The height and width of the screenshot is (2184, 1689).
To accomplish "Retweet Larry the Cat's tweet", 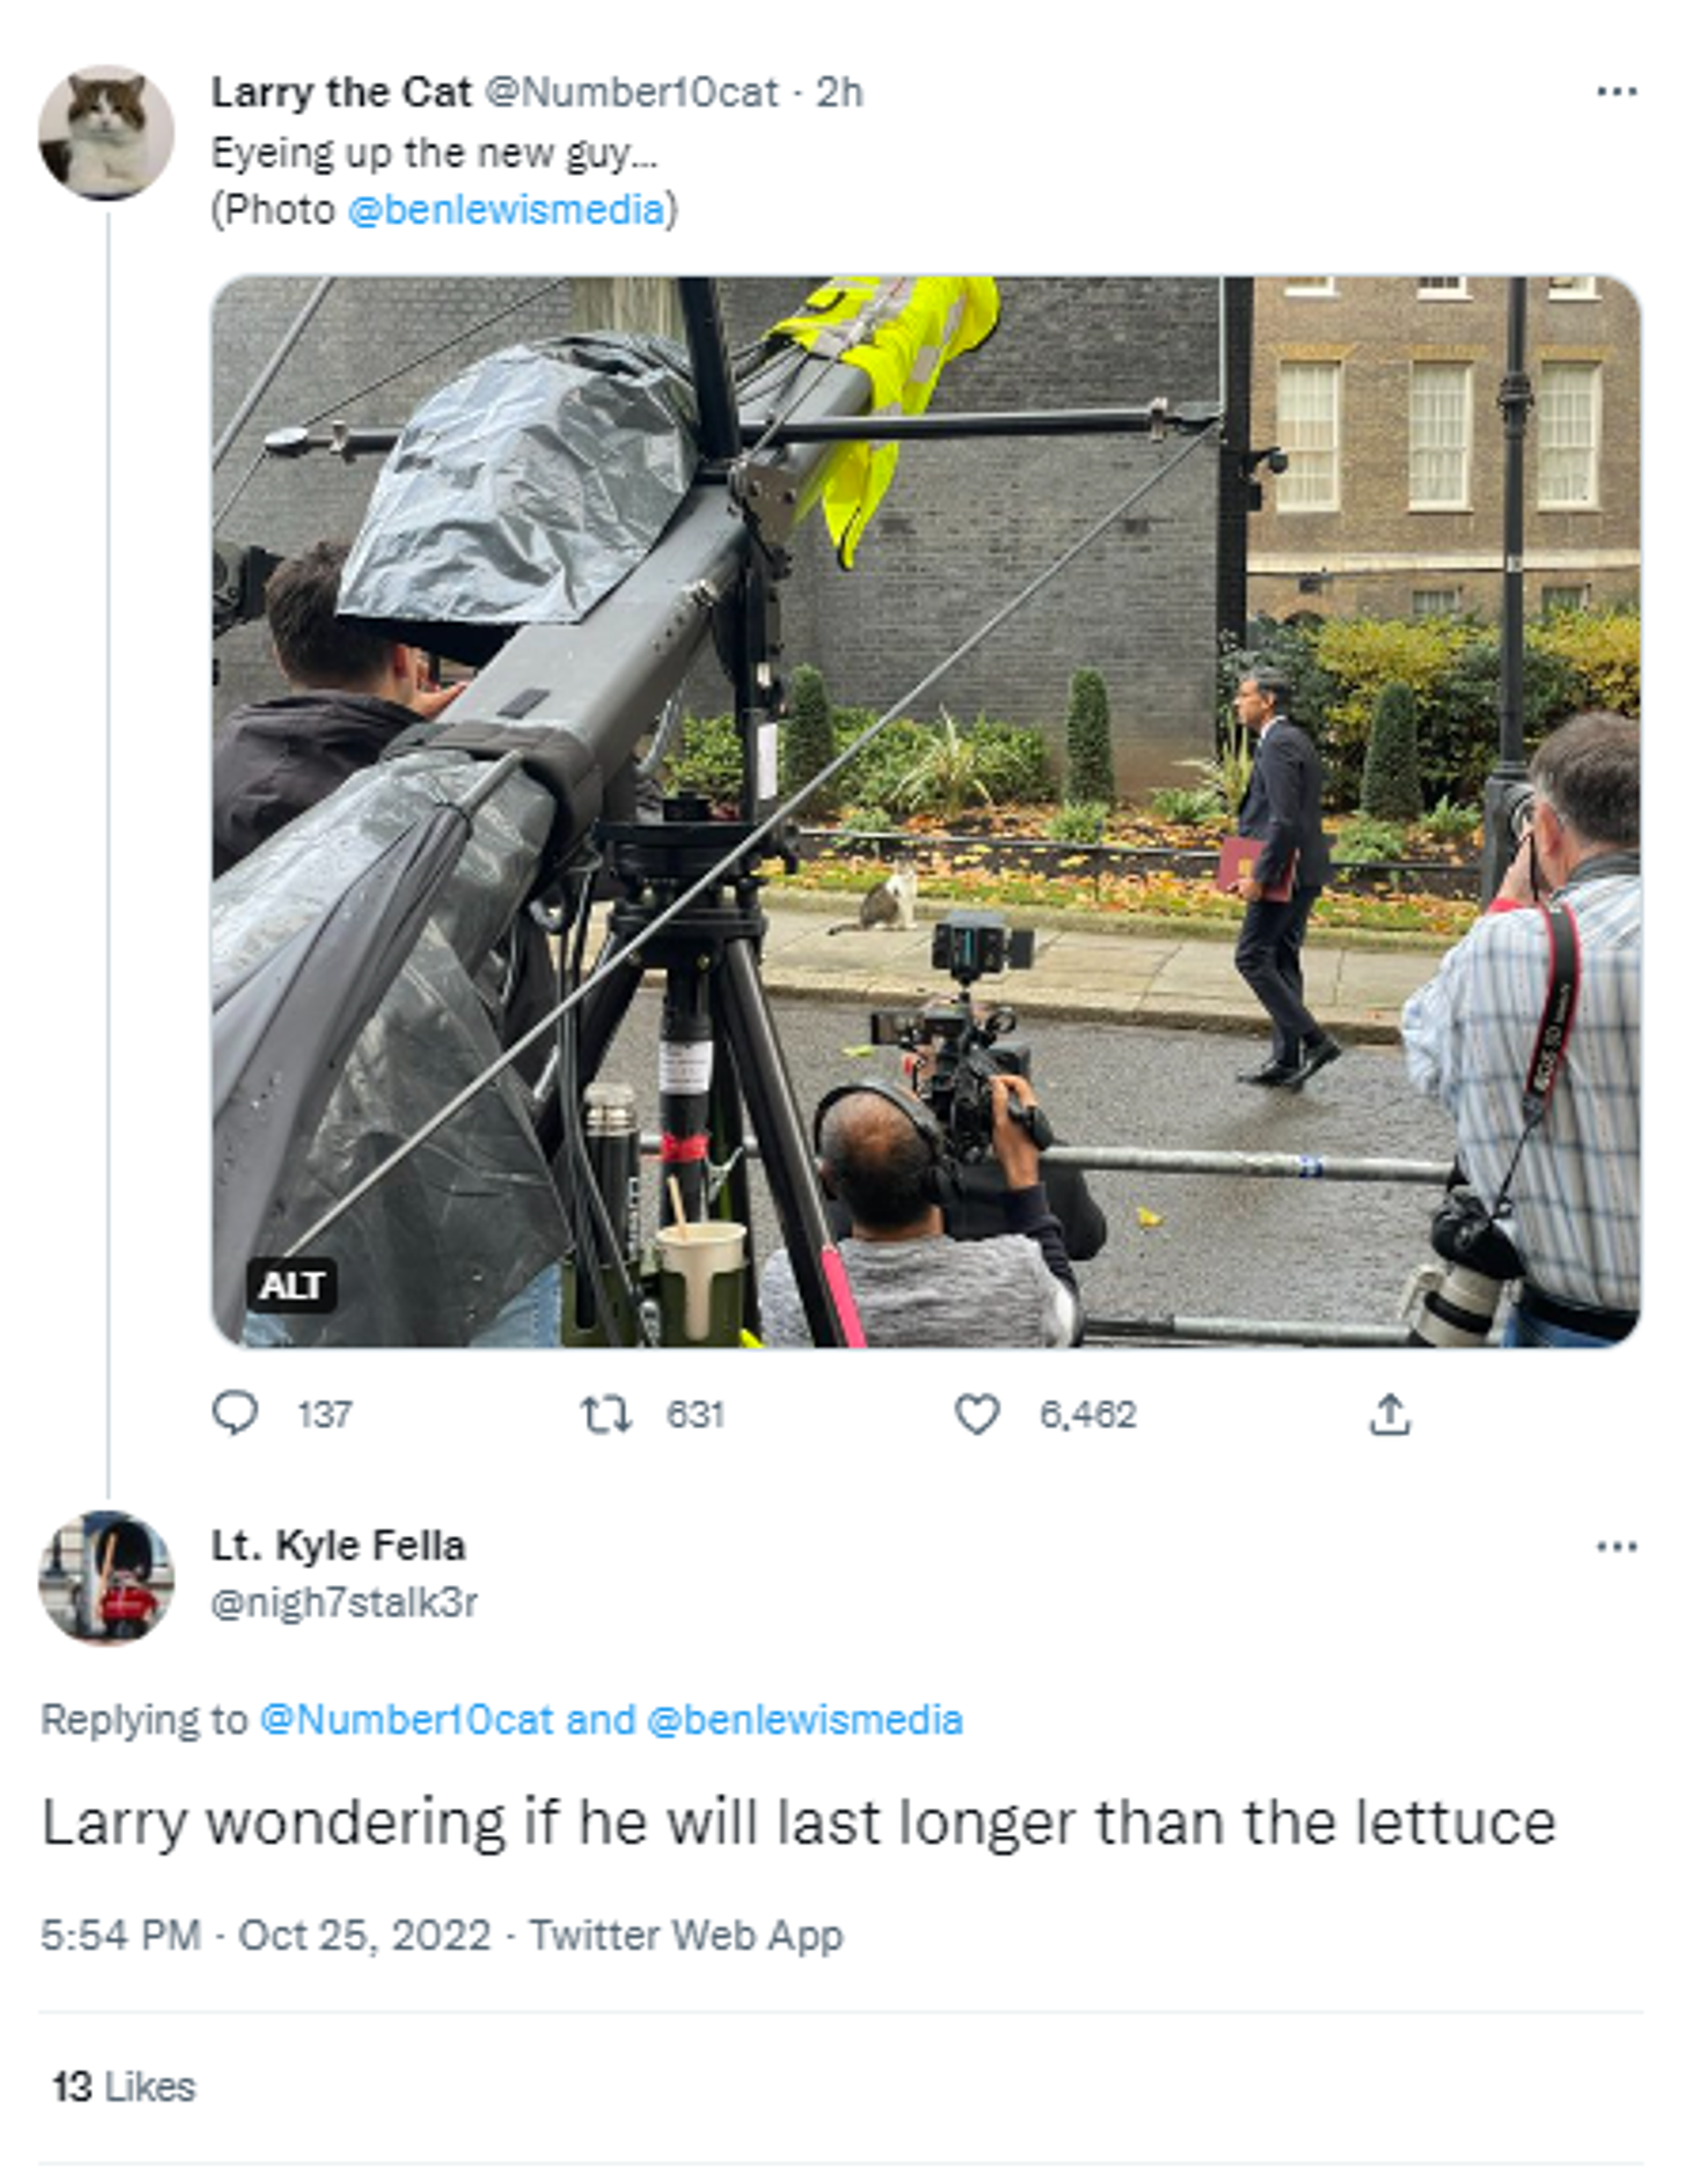I will (x=606, y=1415).
